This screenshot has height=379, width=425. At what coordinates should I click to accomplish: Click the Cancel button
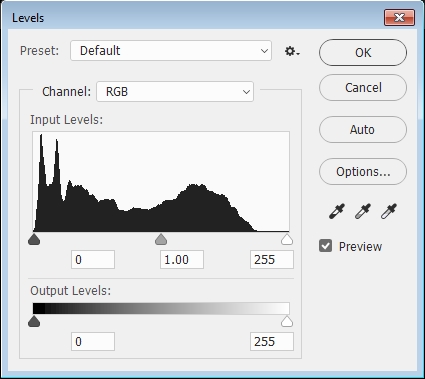363,88
